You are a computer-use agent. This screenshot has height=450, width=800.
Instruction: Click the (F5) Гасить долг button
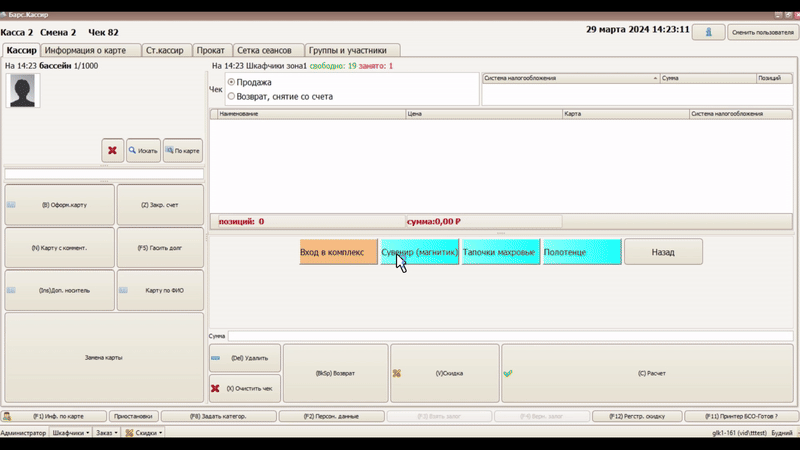pyautogui.click(x=160, y=247)
